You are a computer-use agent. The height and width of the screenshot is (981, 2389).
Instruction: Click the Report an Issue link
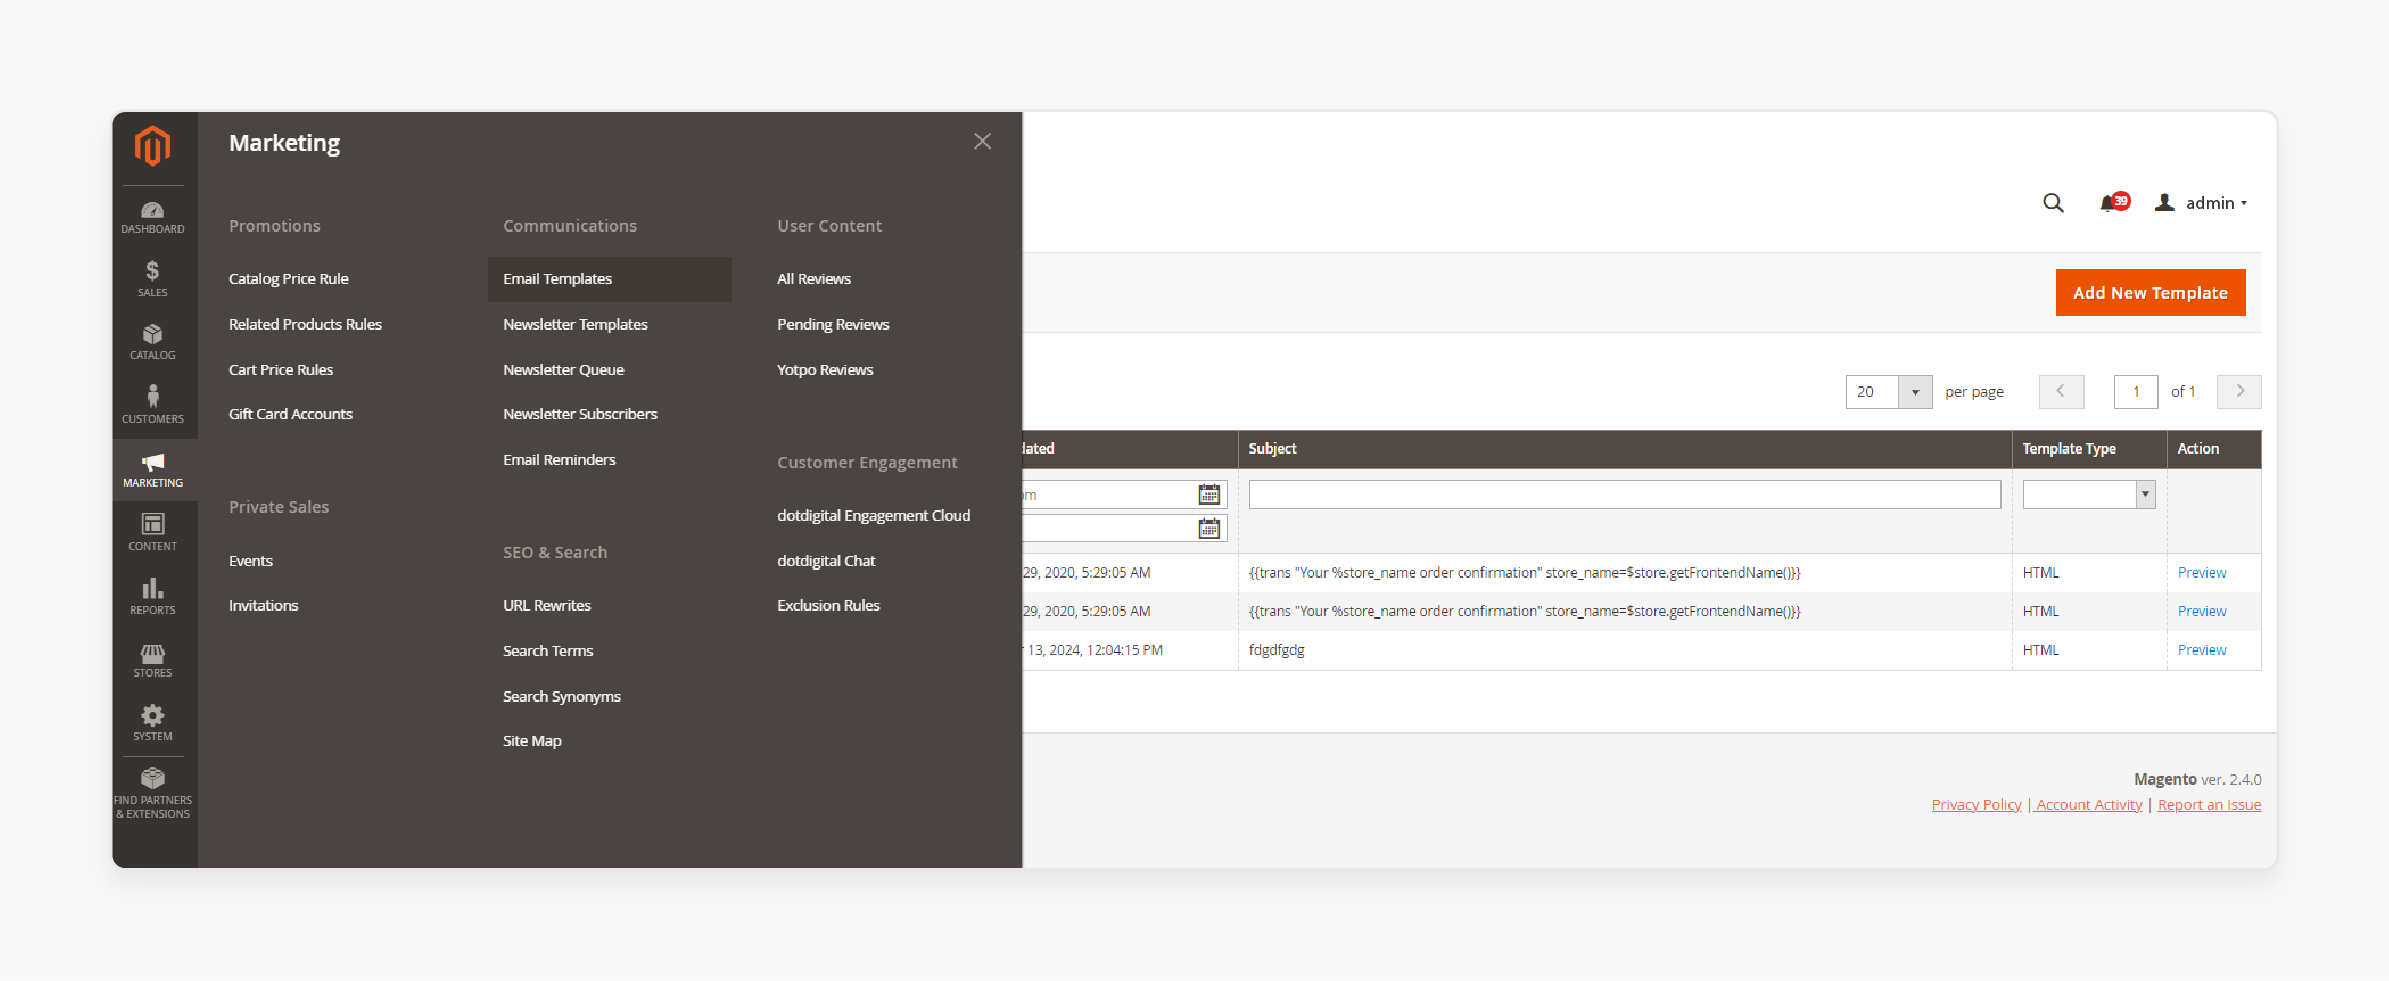tap(2209, 805)
